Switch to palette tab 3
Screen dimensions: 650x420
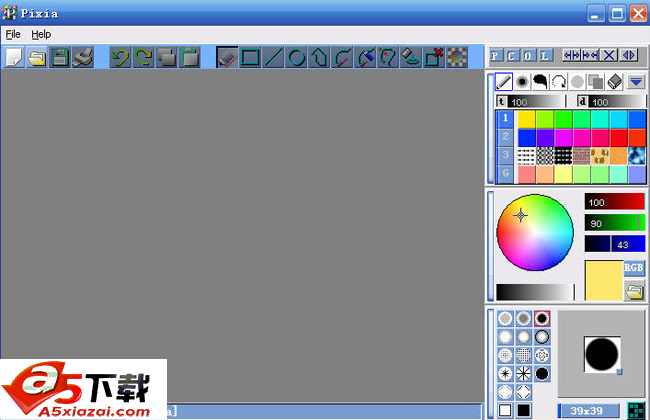pyautogui.click(x=505, y=155)
